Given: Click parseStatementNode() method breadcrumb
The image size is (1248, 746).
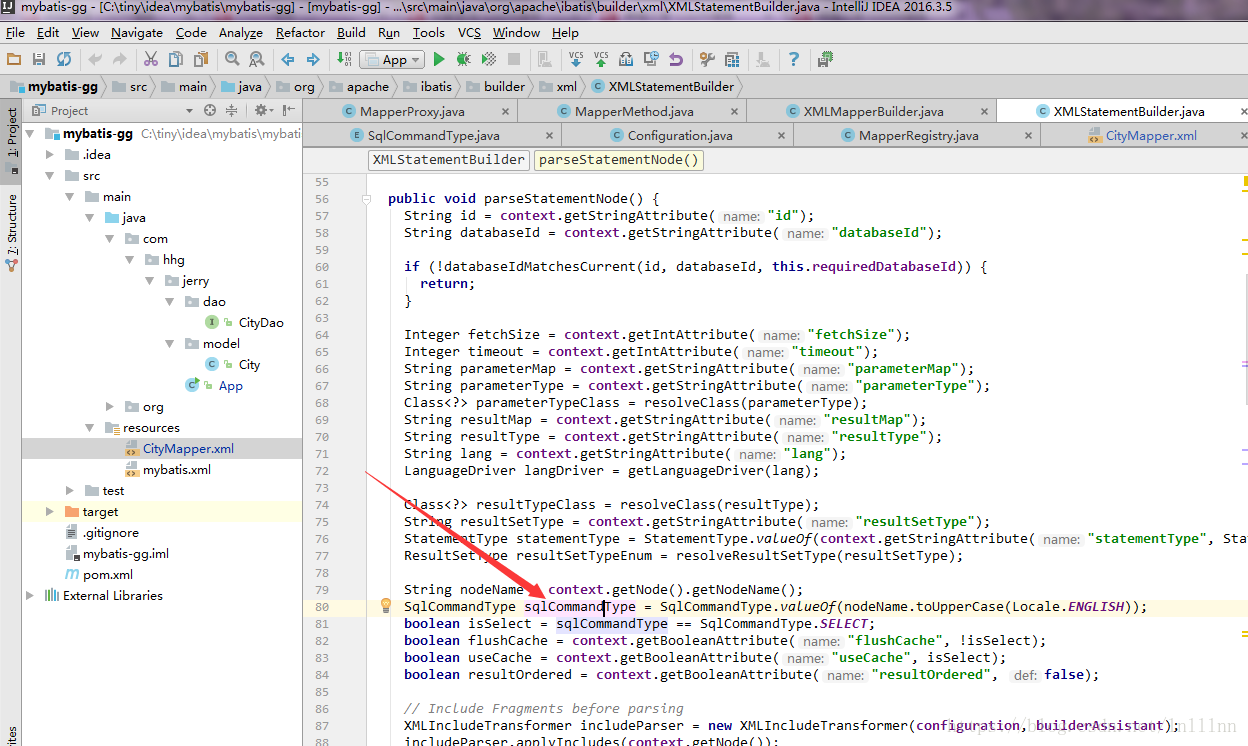Looking at the screenshot, I should 618,159.
